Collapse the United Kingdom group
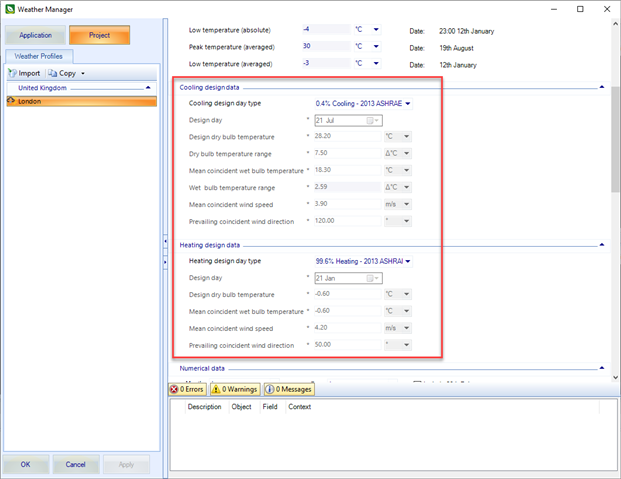Viewport: 621px width, 479px height. (x=148, y=88)
